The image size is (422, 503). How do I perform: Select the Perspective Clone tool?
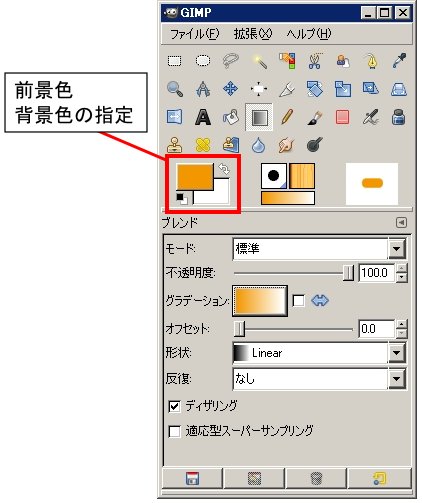(231, 145)
